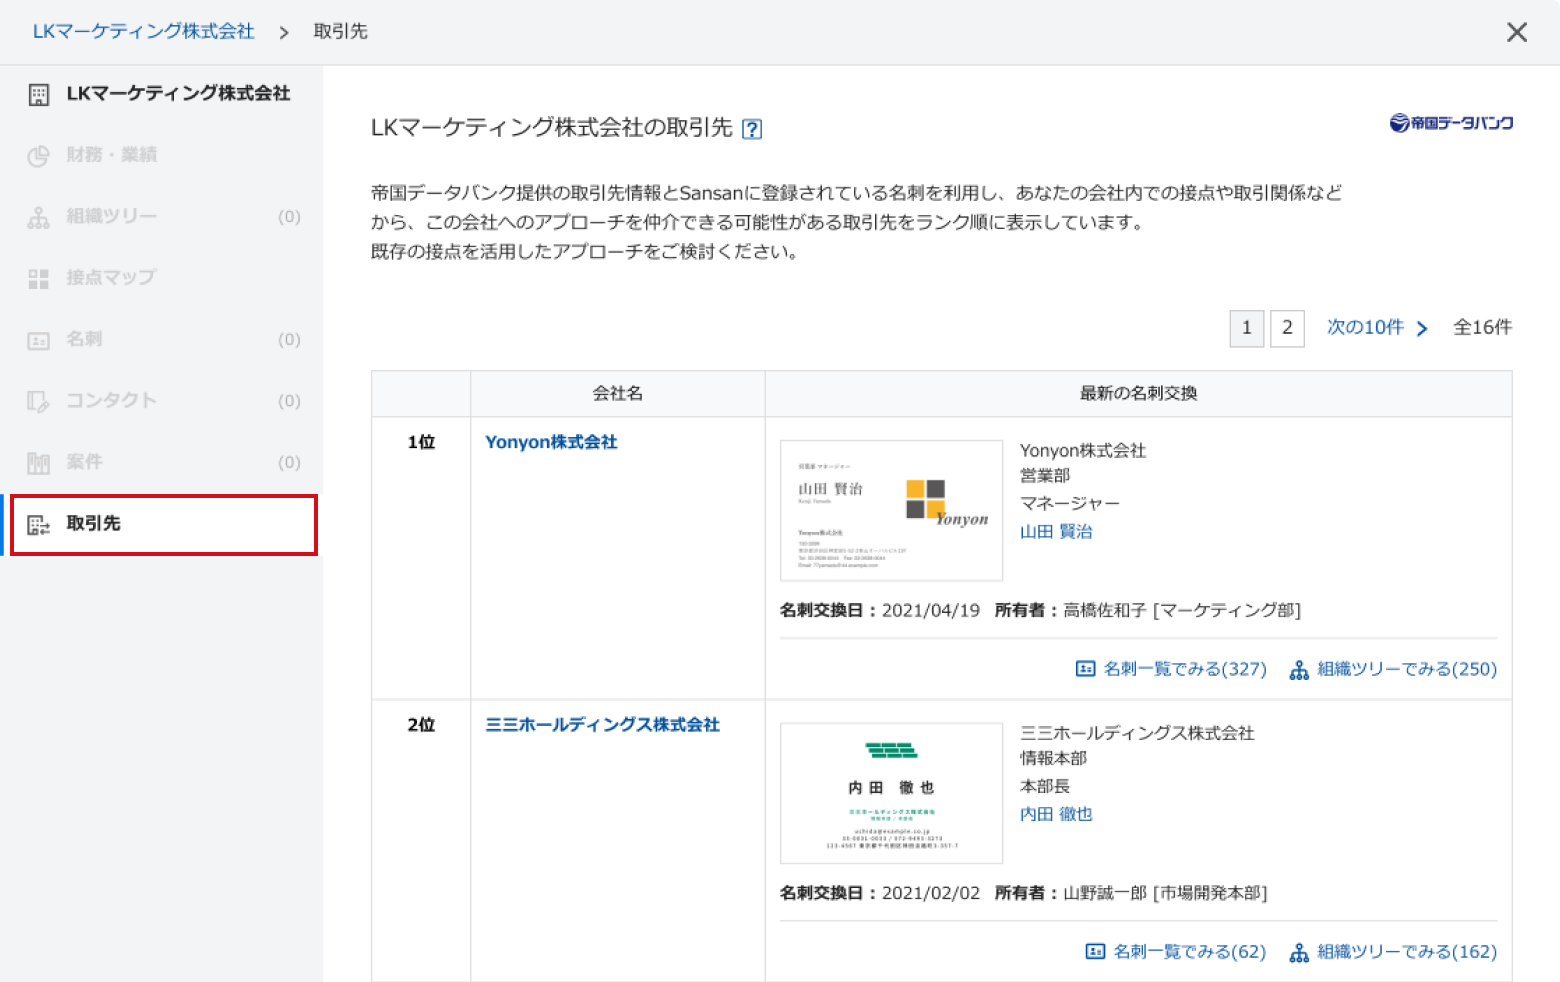The image size is (1560, 982).
Task: Click the 本部長 title text
Action: point(1045,787)
